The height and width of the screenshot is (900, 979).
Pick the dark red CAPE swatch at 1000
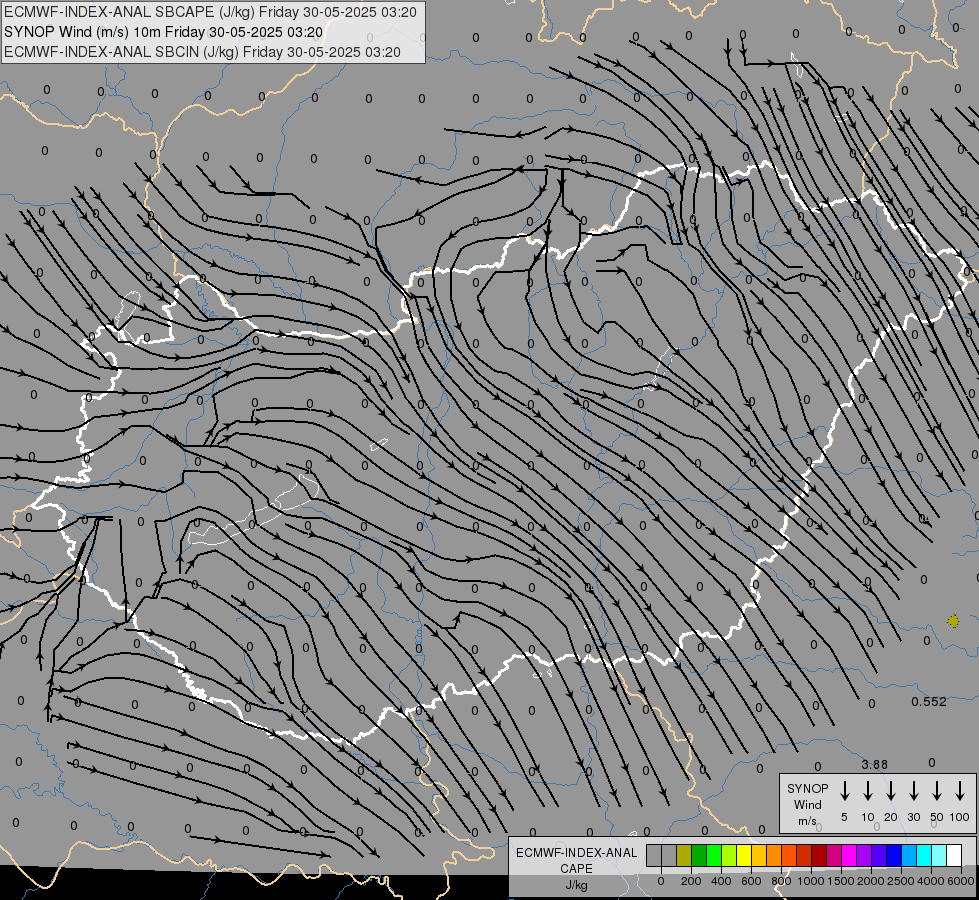point(819,855)
